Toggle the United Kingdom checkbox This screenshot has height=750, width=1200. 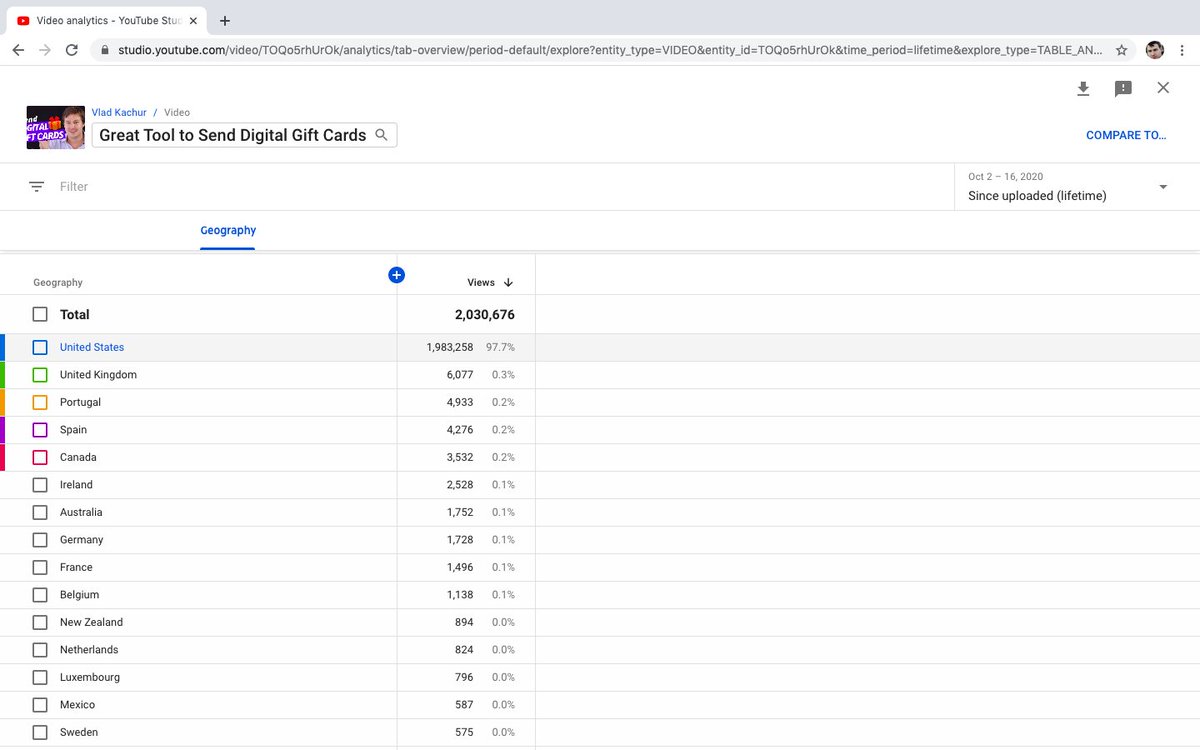tap(40, 375)
